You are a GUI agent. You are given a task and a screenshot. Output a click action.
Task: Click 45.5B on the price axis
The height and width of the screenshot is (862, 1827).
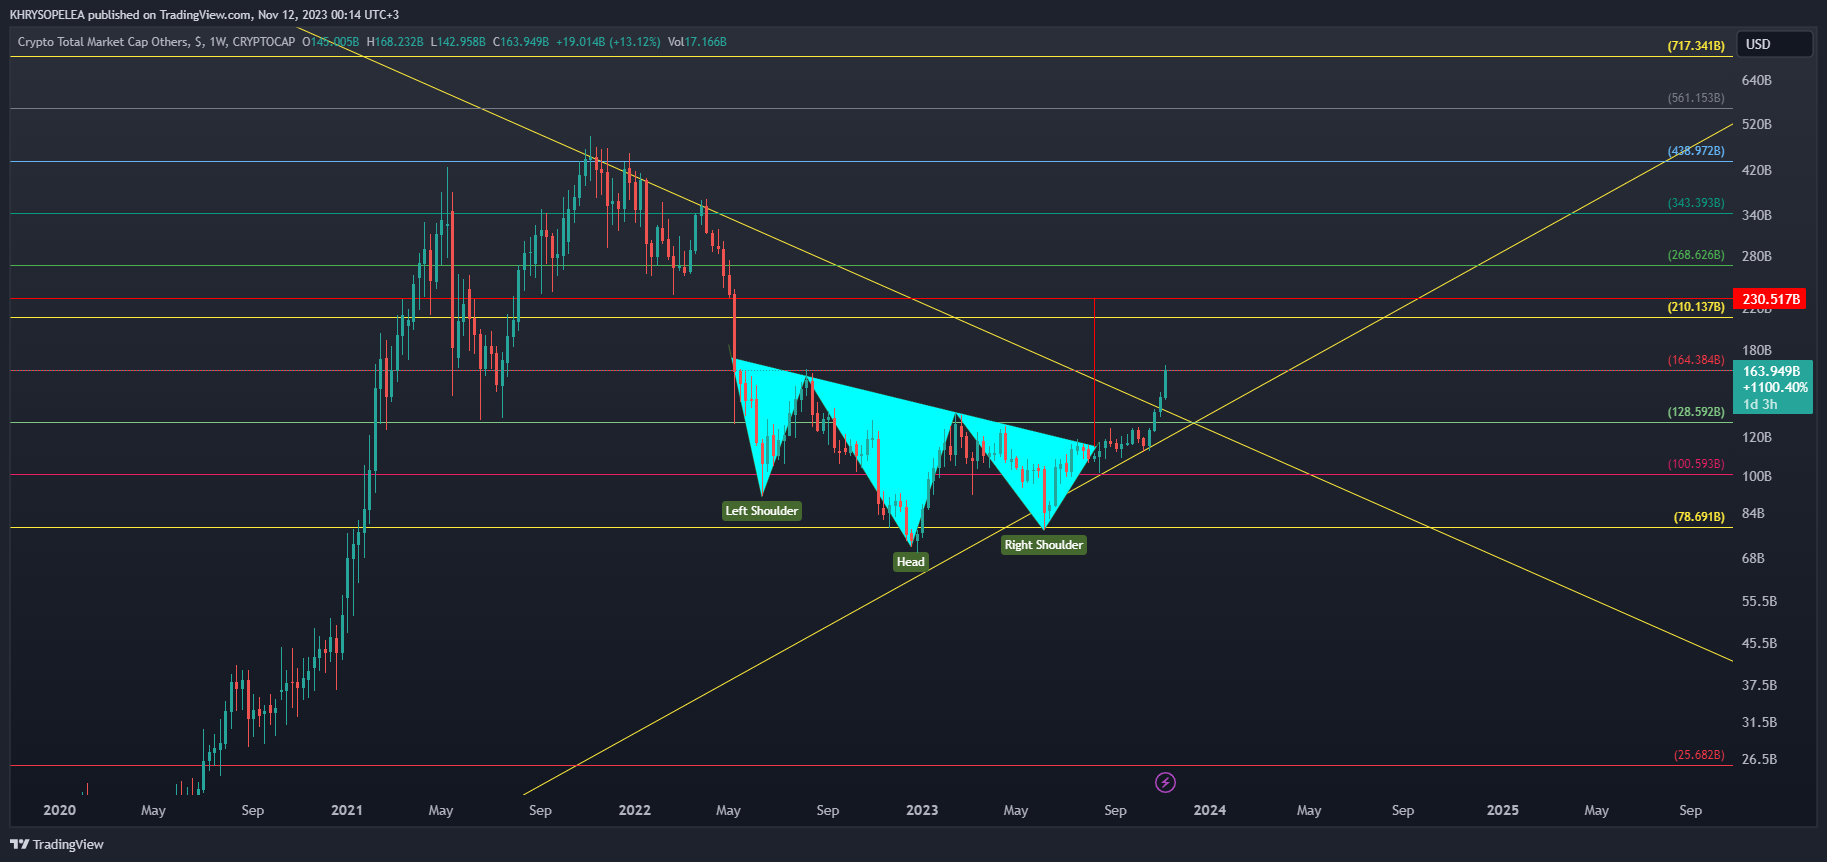[x=1760, y=643]
